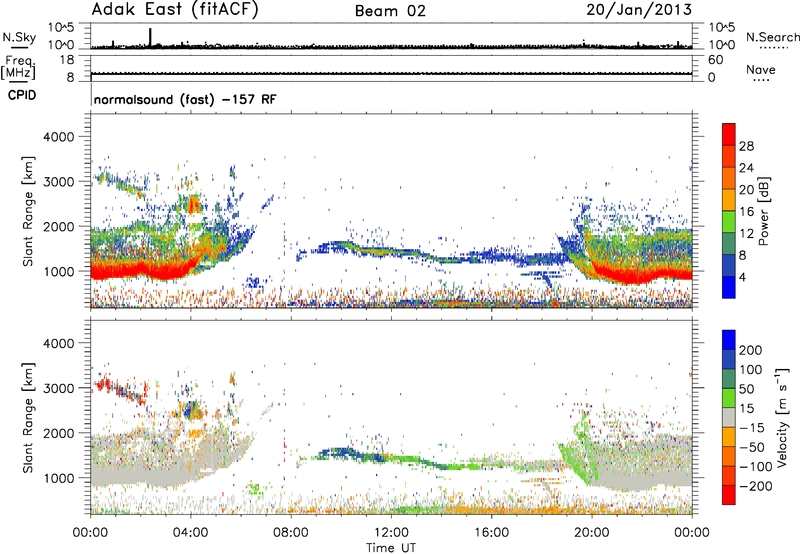The width and height of the screenshot is (800, 554).
Task: Click the 'Freq. [MHz]' axis label
Action: tap(18, 67)
